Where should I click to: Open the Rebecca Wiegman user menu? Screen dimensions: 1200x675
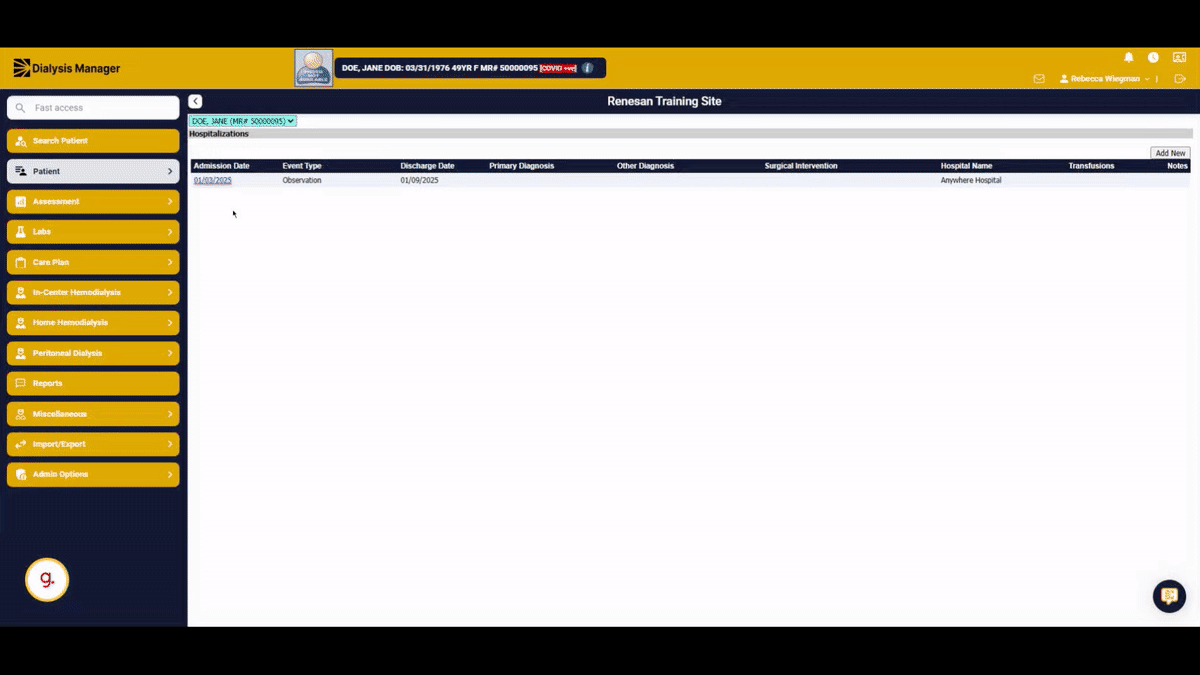(1104, 79)
